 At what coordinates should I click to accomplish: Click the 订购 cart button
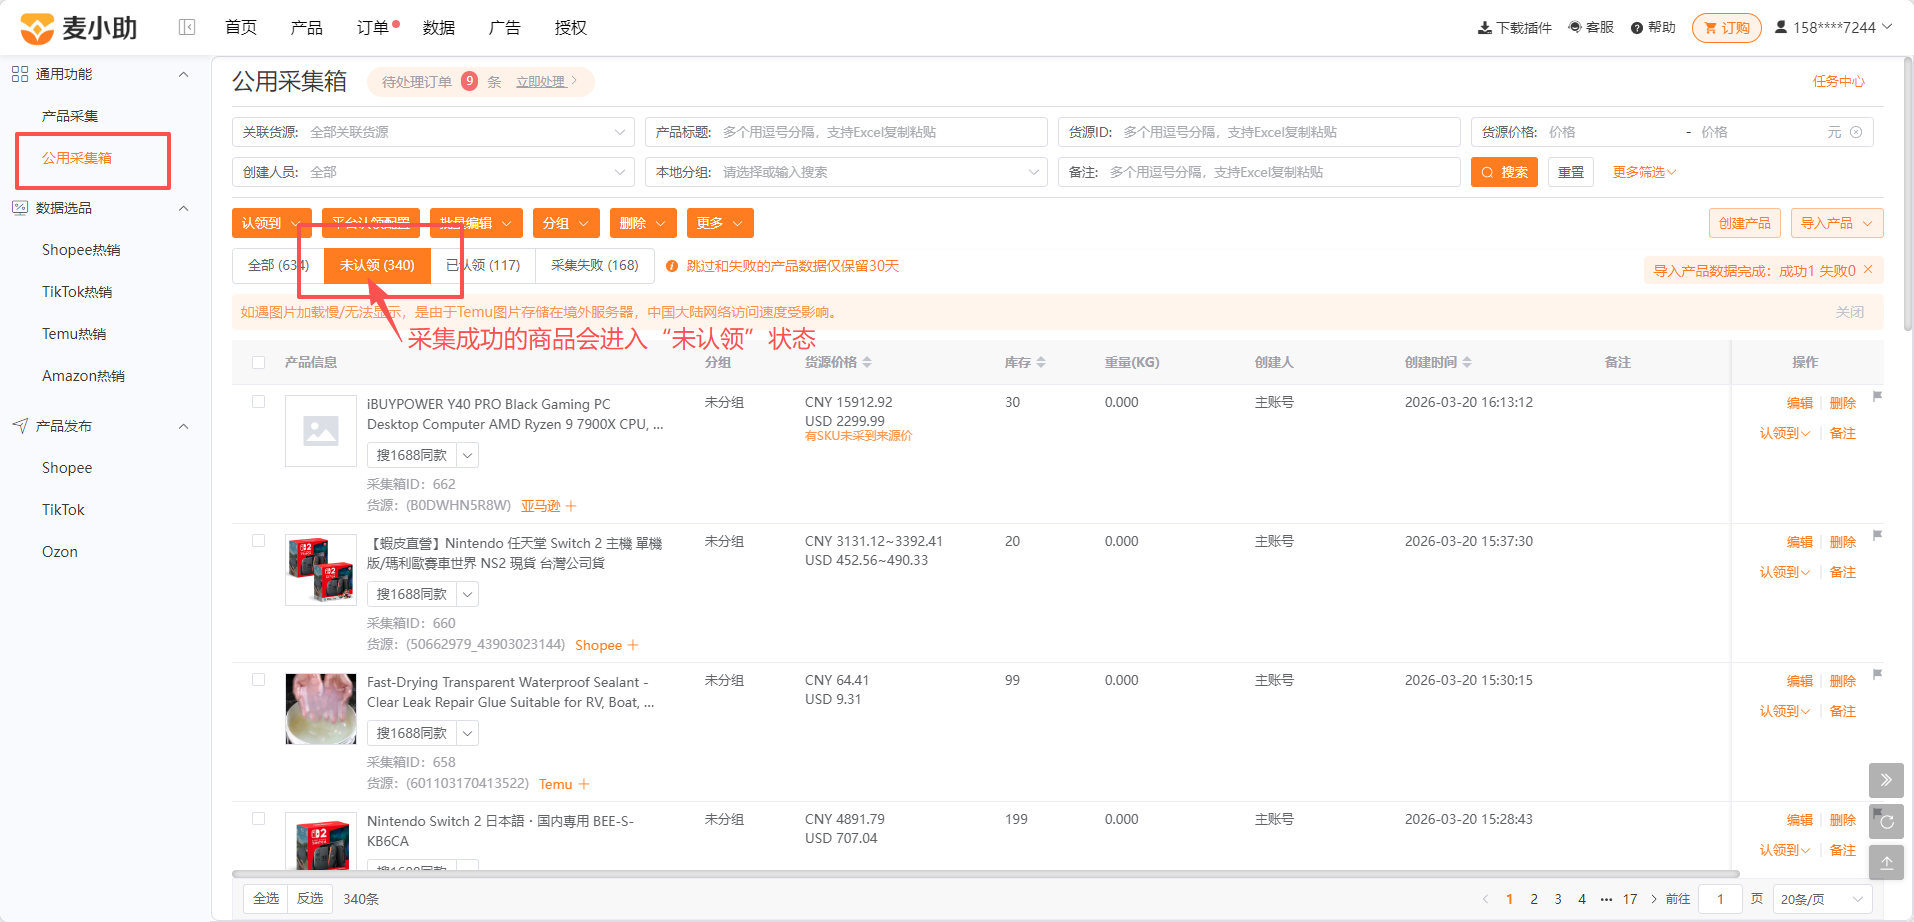point(1727,28)
